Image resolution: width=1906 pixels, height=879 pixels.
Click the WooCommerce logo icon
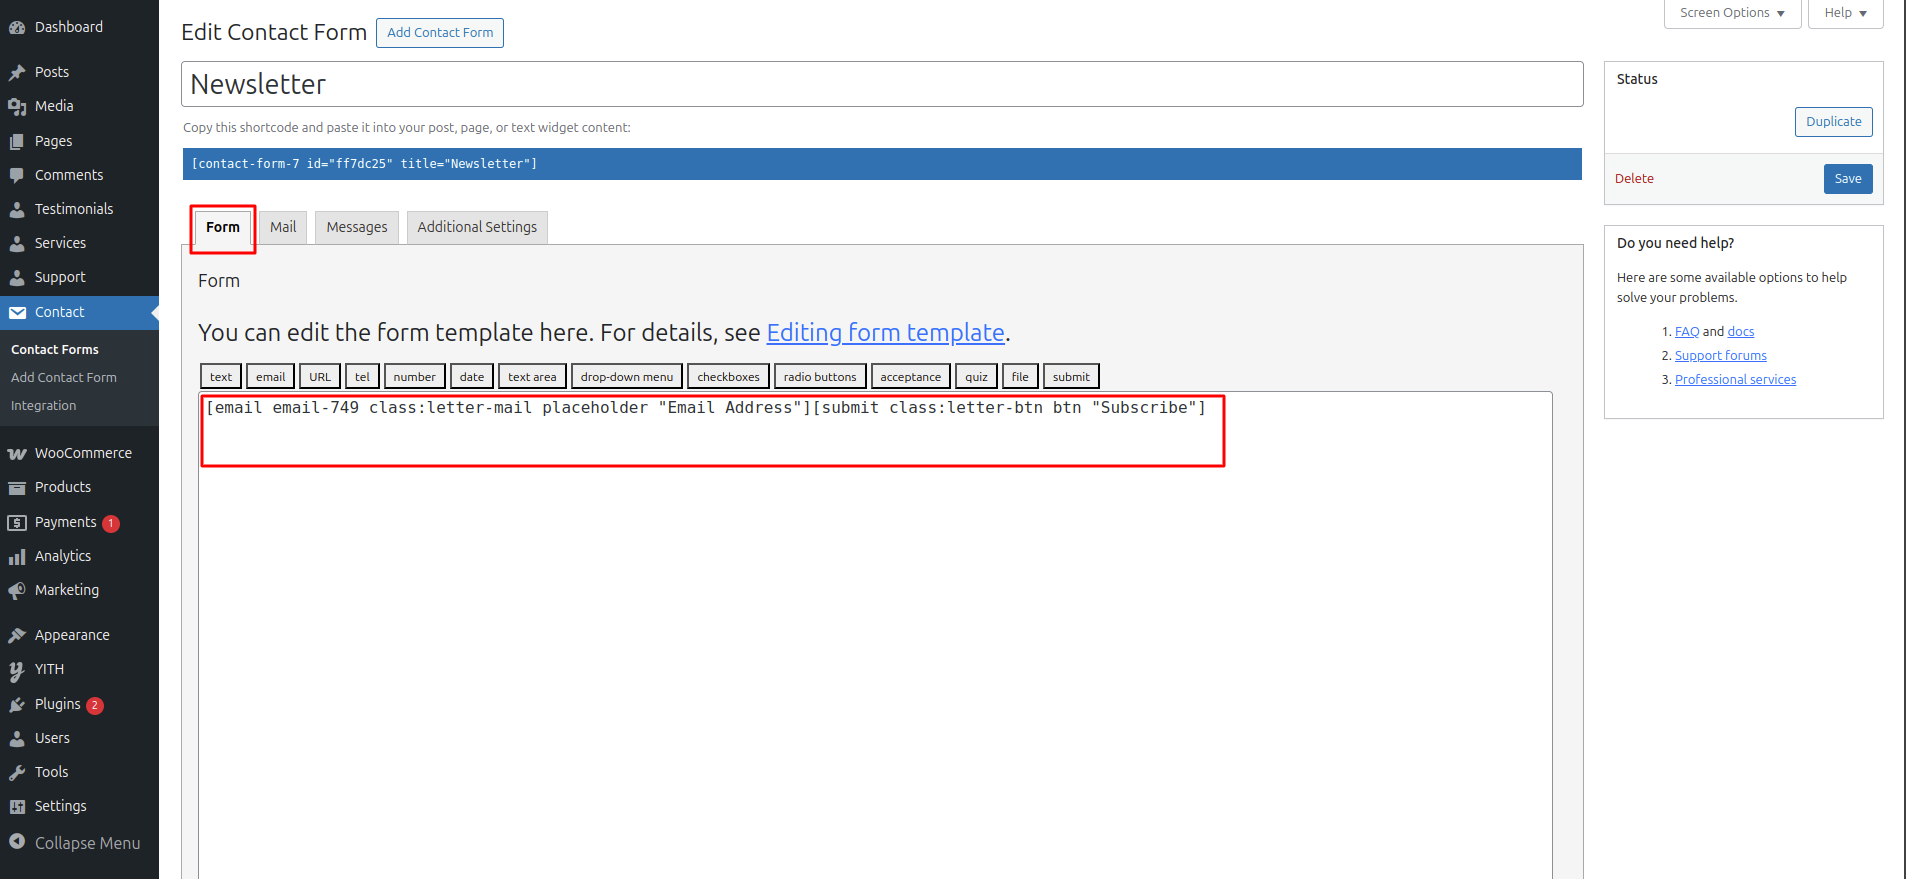click(17, 454)
